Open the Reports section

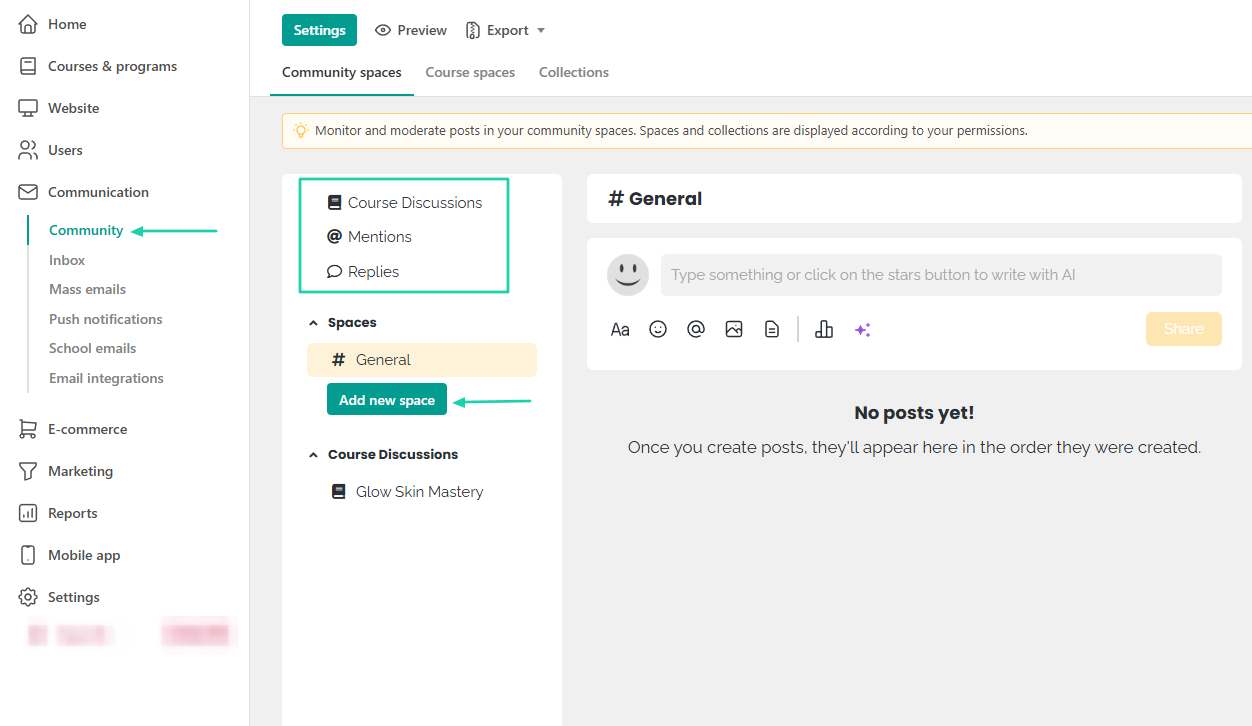click(x=72, y=513)
